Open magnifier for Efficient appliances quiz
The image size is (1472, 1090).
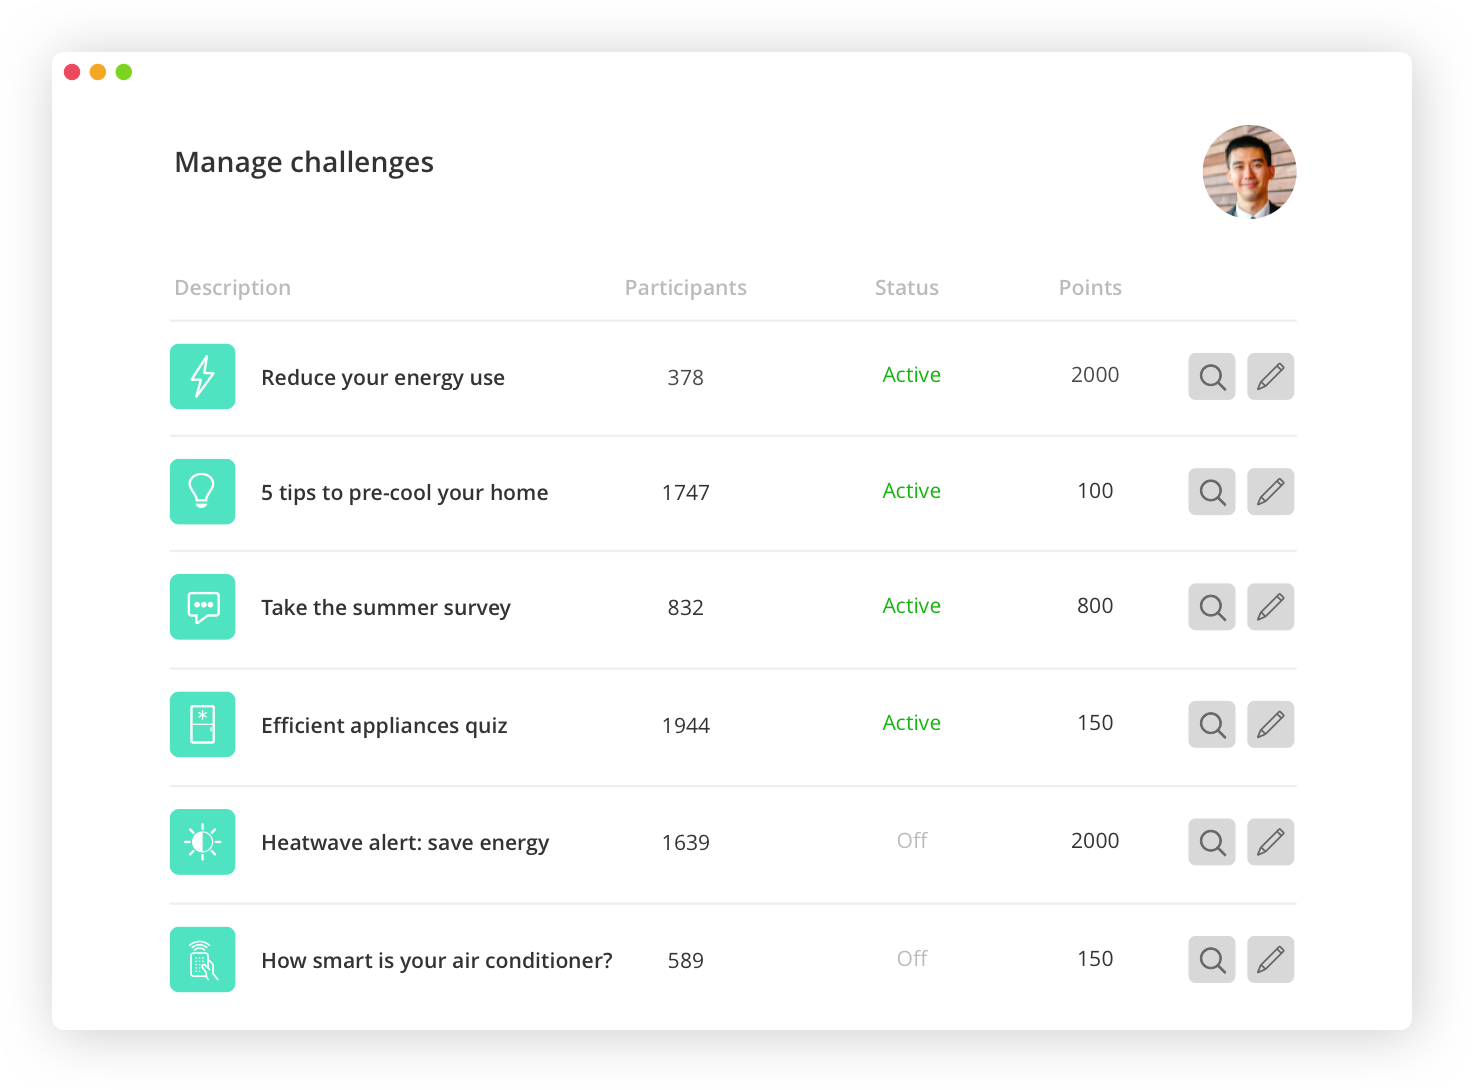click(x=1212, y=725)
